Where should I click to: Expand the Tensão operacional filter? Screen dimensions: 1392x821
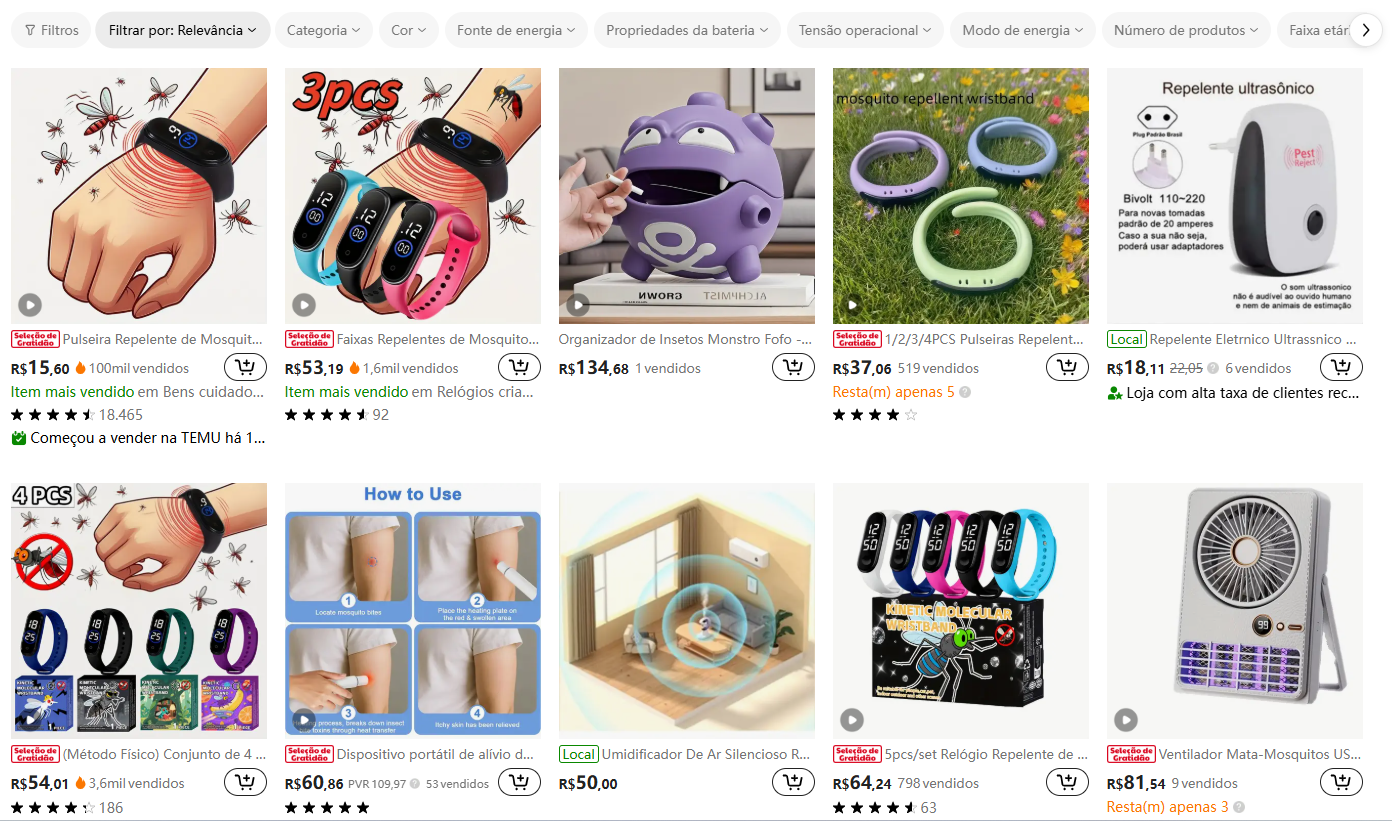pos(866,30)
